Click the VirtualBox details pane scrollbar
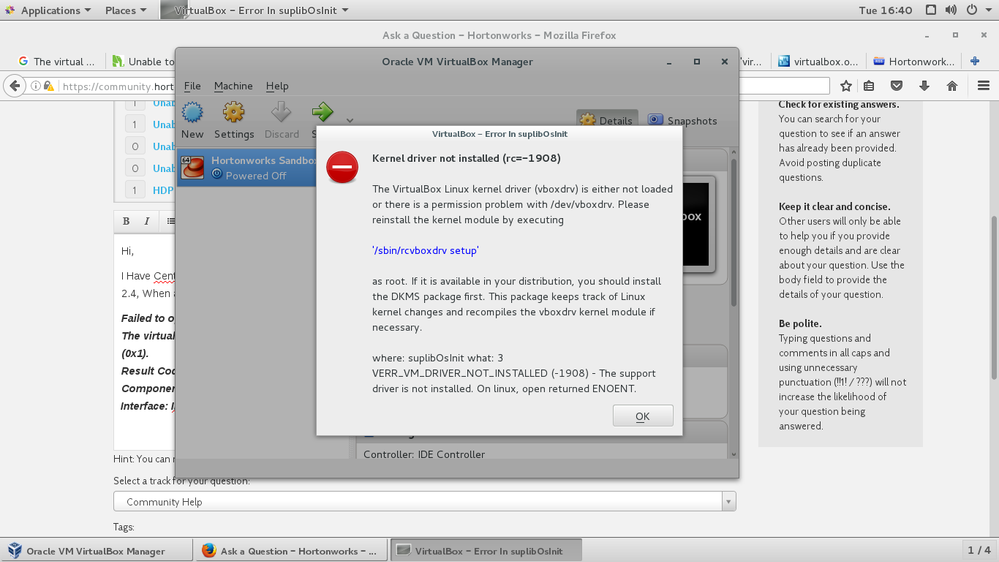This screenshot has height=562, width=999. point(733,229)
